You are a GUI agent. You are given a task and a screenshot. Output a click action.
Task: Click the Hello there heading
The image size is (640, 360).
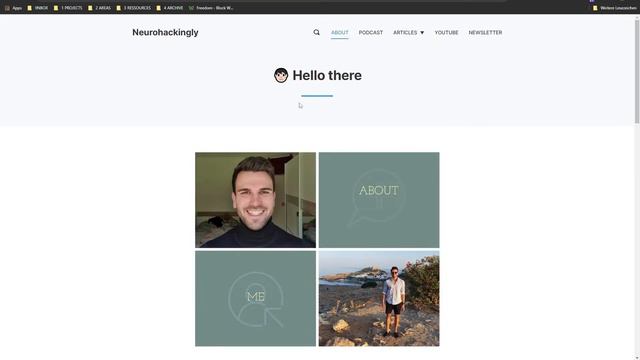pos(327,76)
